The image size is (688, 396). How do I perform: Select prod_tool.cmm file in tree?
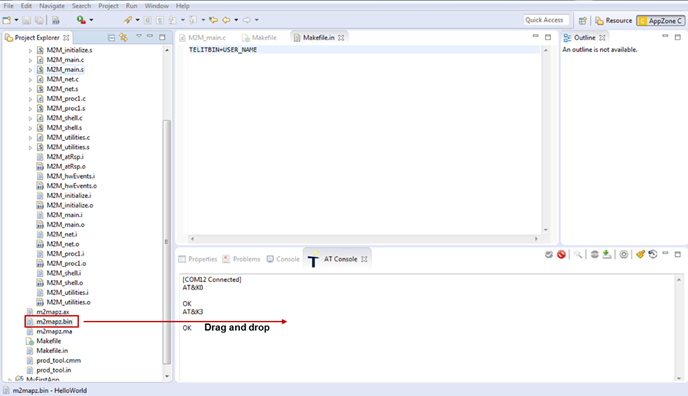(x=58, y=360)
